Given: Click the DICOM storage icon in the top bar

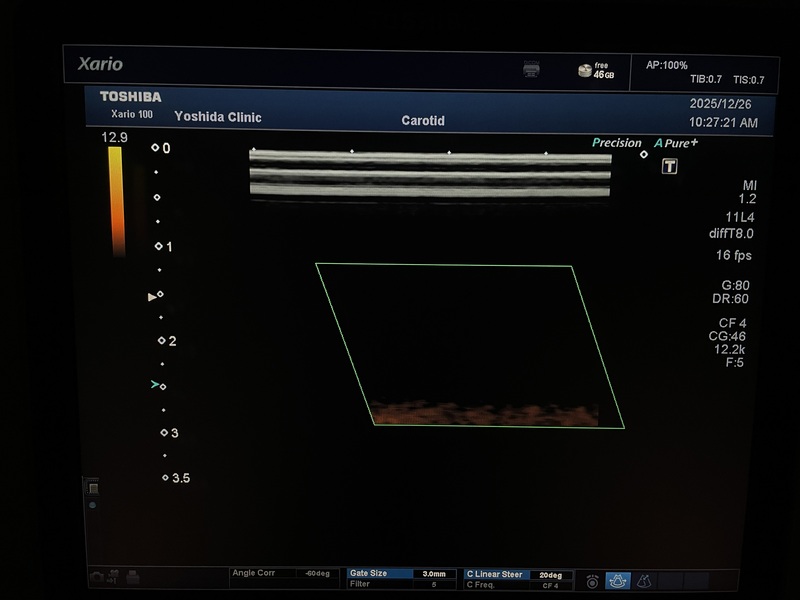Looking at the screenshot, I should pos(532,68).
